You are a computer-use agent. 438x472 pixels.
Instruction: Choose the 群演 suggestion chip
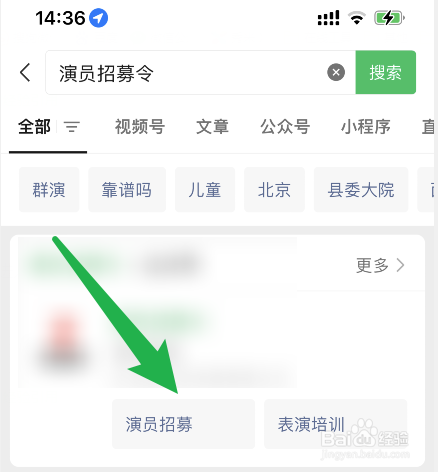49,190
